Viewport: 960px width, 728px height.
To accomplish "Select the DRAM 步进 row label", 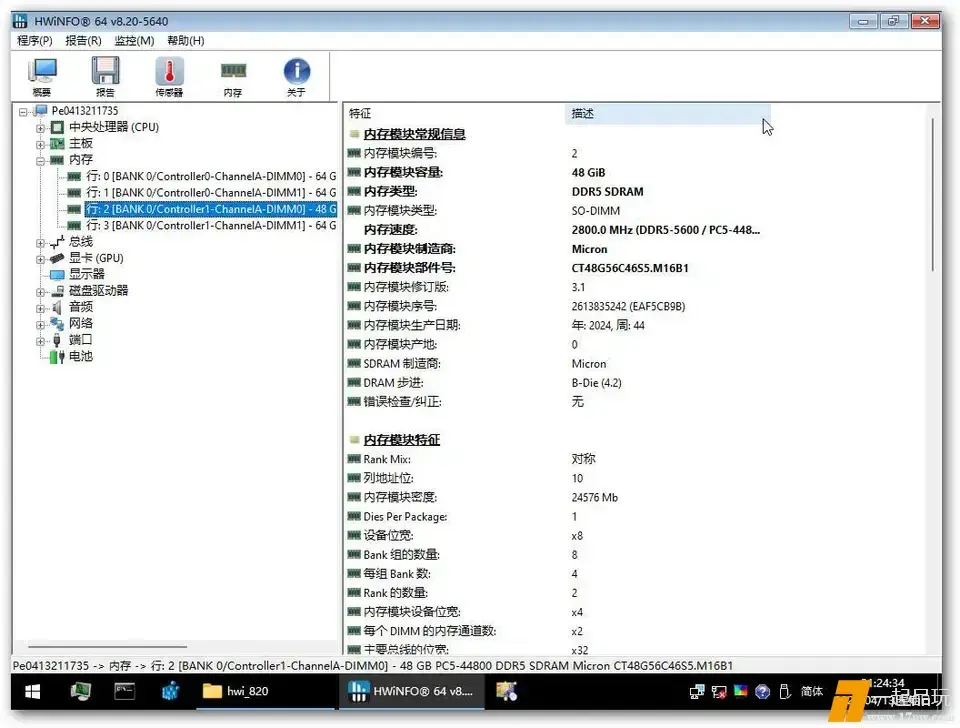I will (394, 383).
